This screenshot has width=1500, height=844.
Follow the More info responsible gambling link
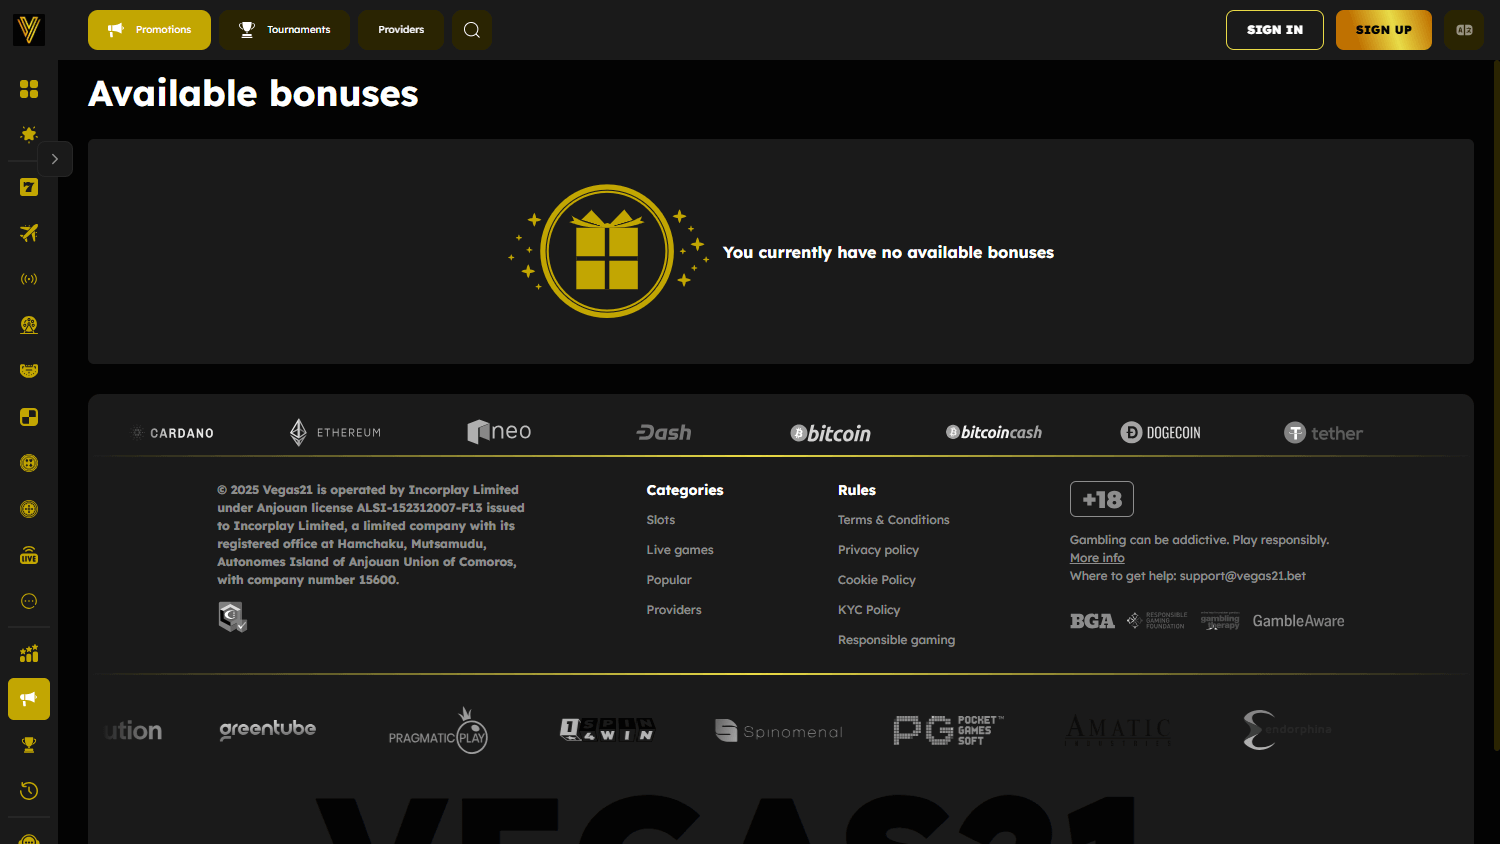point(1097,558)
